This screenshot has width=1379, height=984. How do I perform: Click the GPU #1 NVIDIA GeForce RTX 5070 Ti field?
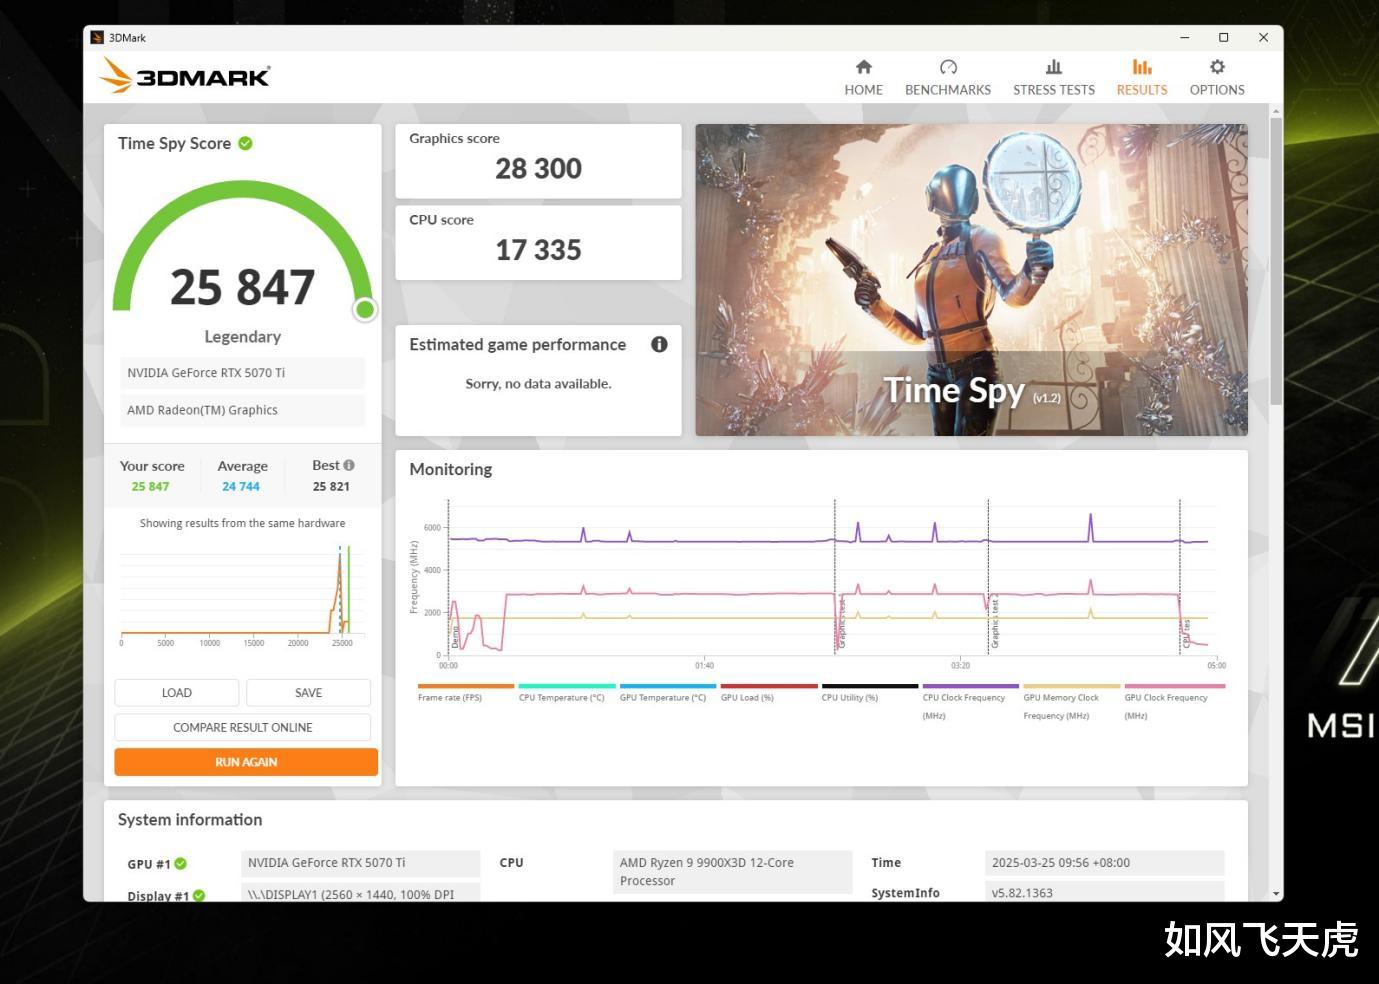[x=360, y=863]
